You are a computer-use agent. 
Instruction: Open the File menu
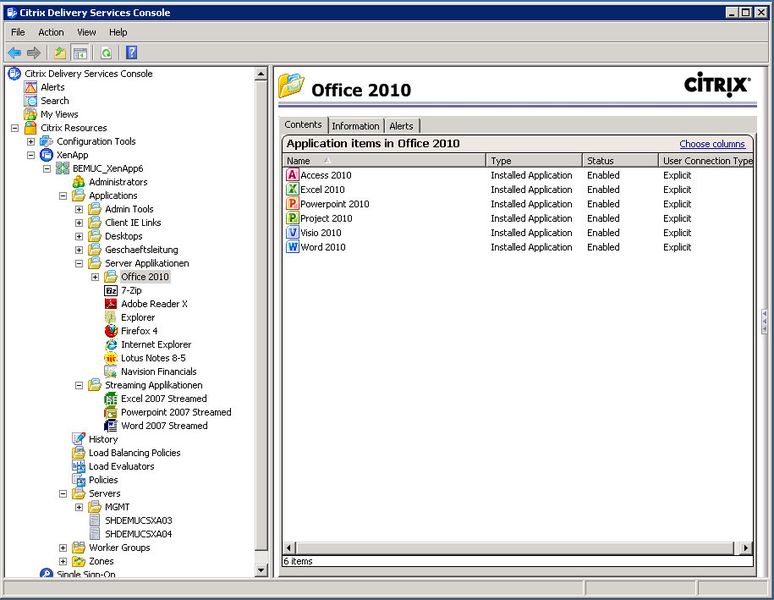[18, 32]
